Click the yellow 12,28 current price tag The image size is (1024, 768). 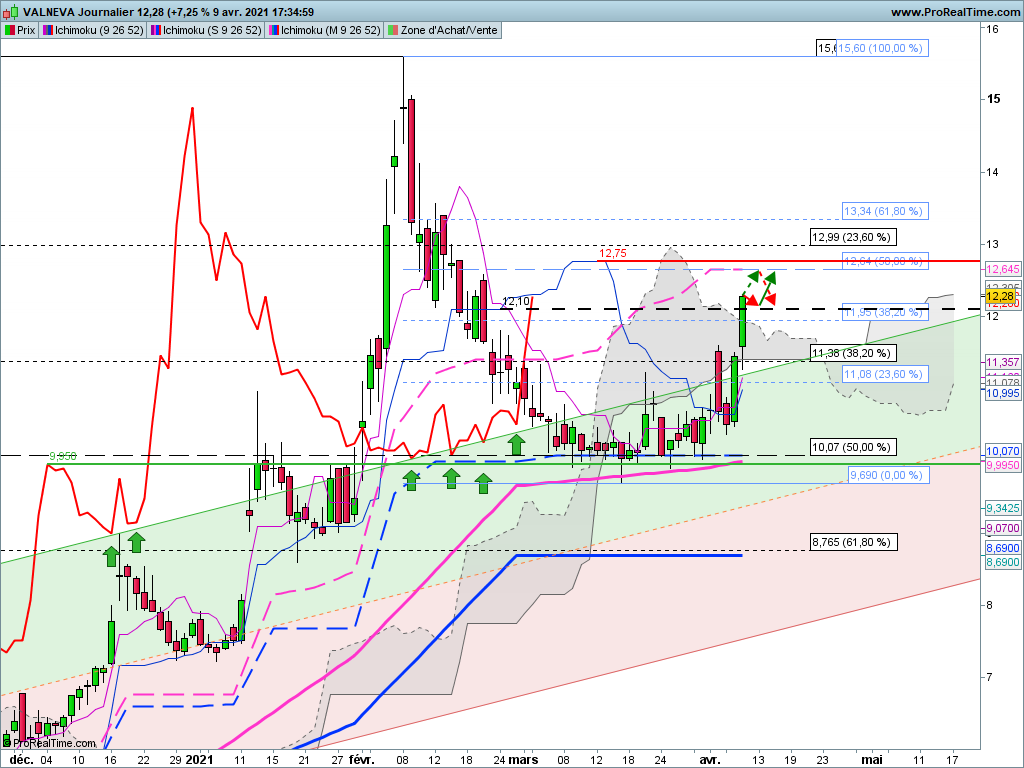click(x=1000, y=296)
